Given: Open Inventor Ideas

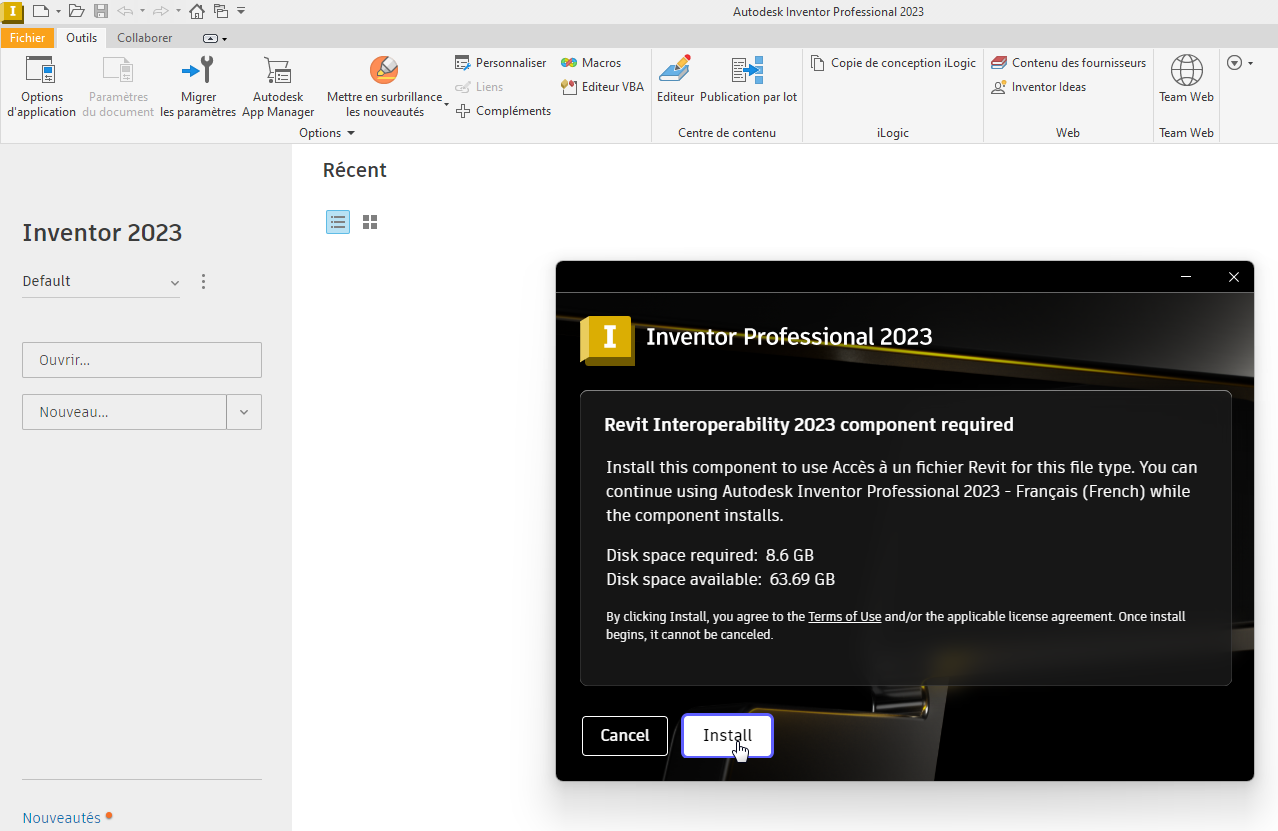Looking at the screenshot, I should tap(1038, 87).
